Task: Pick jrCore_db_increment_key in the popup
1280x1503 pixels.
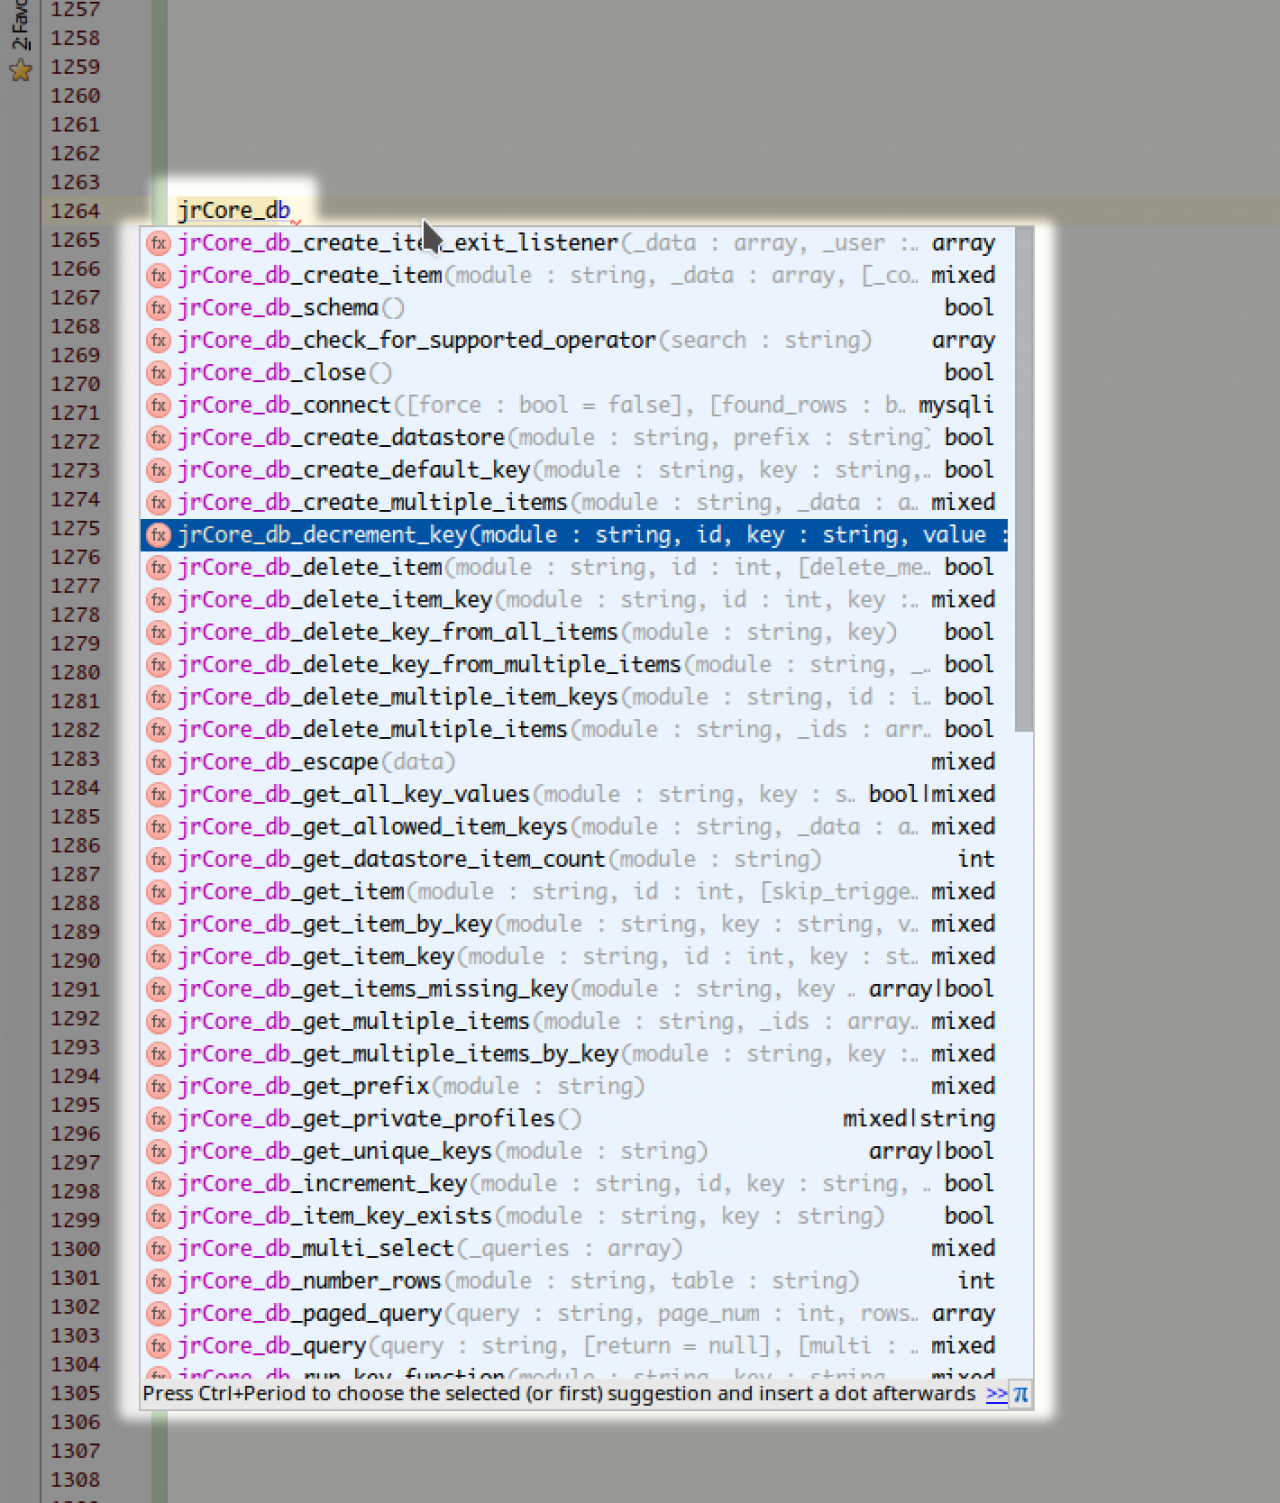Action: pos(322,1183)
